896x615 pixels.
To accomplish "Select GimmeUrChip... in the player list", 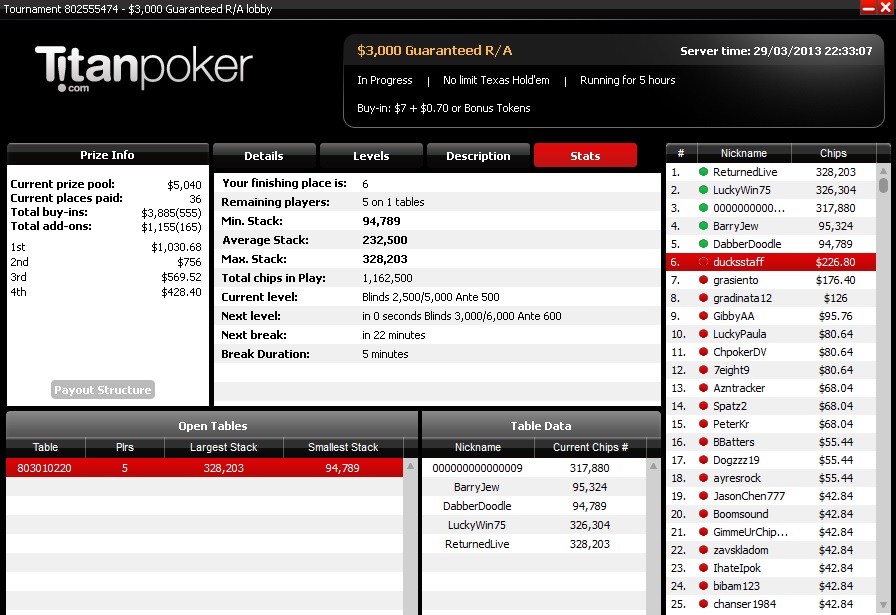I will [x=771, y=532].
